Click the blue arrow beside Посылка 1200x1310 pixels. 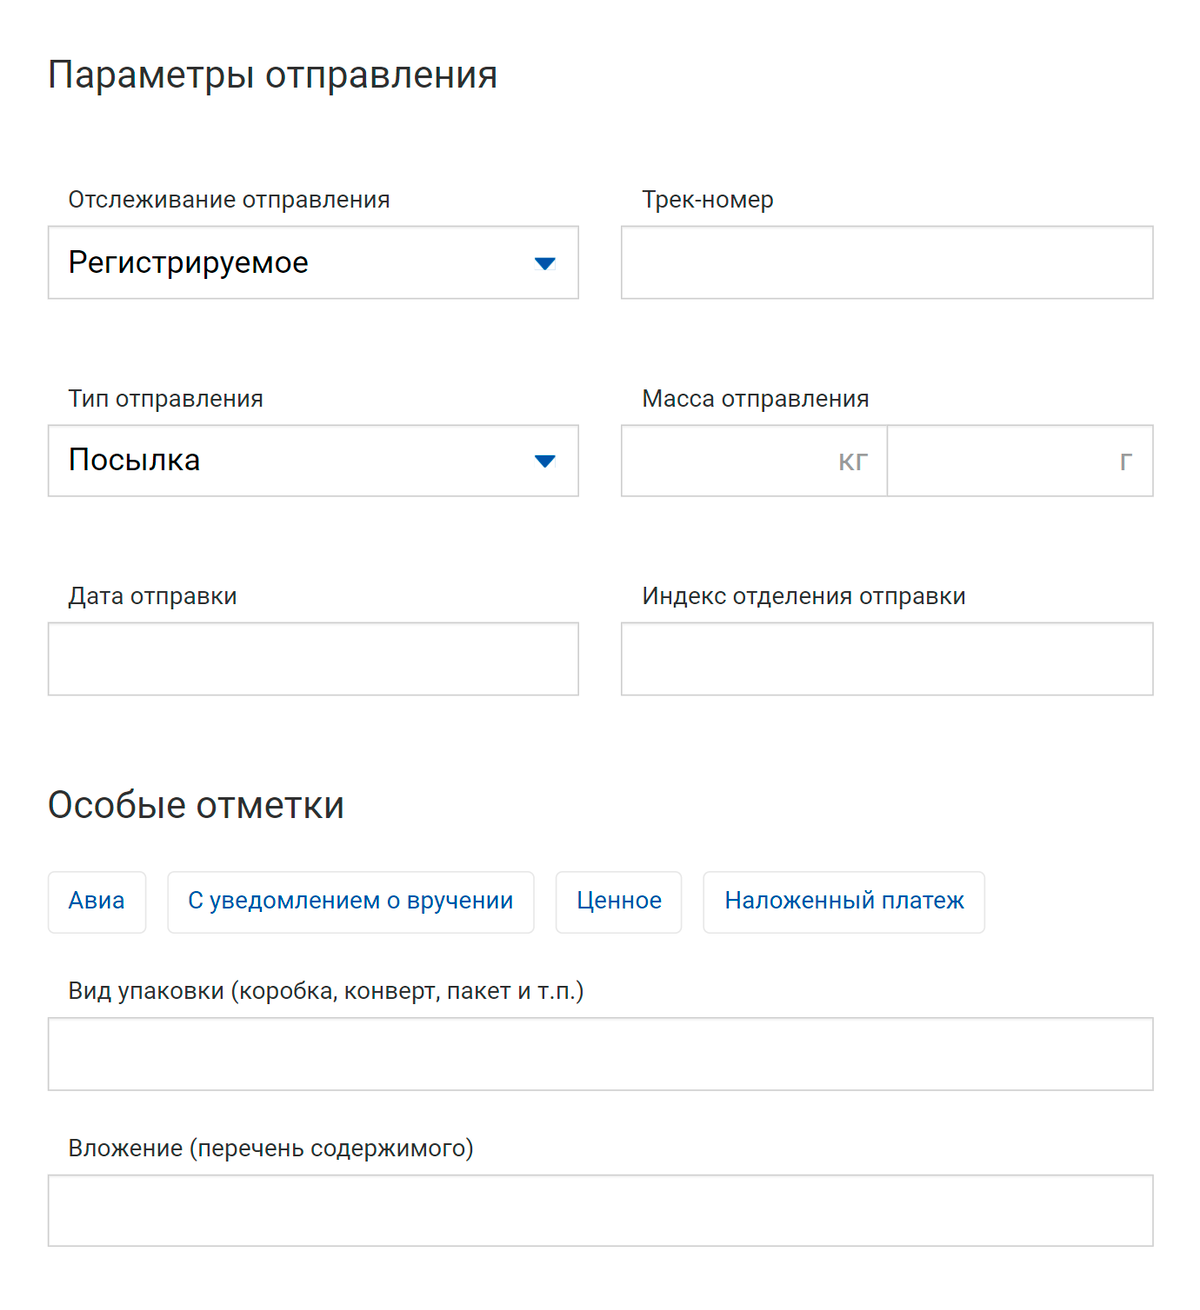click(544, 461)
